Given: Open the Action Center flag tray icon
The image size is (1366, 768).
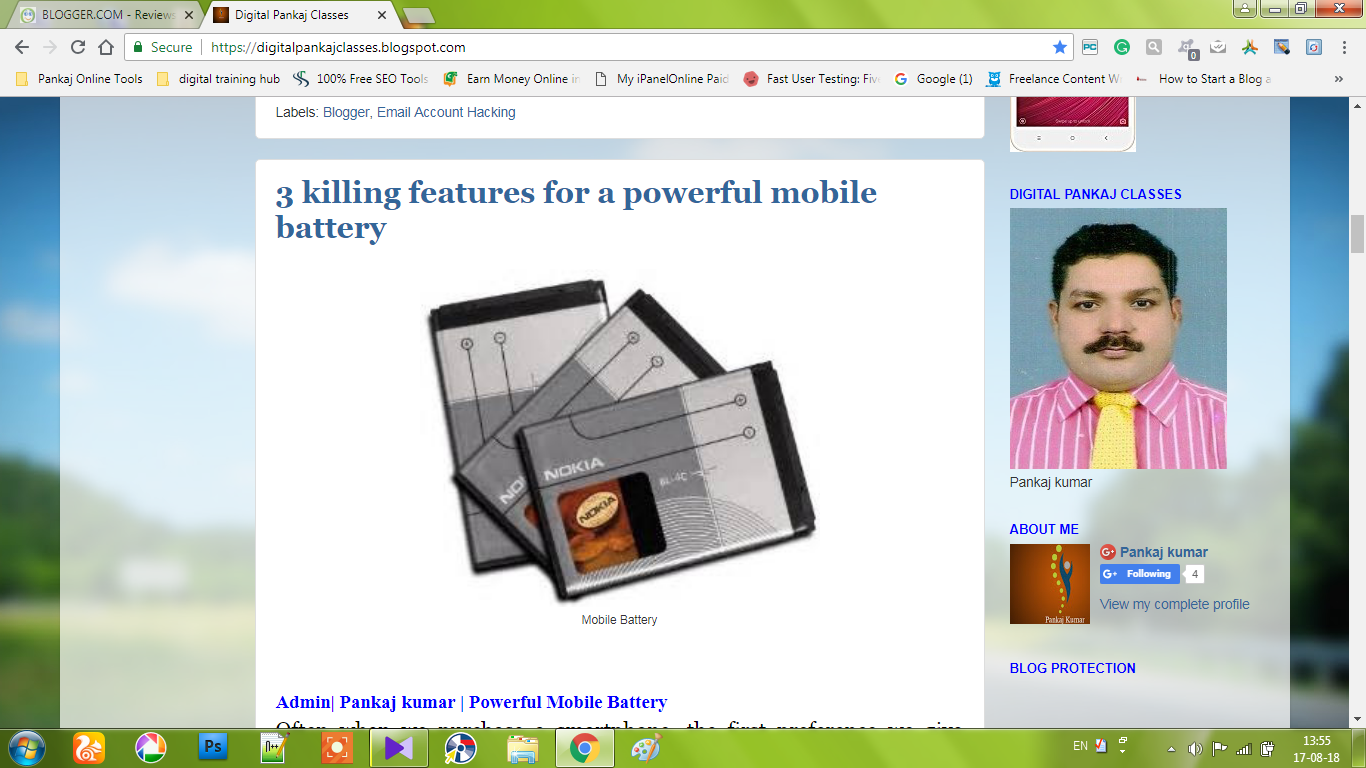Looking at the screenshot, I should point(1220,748).
